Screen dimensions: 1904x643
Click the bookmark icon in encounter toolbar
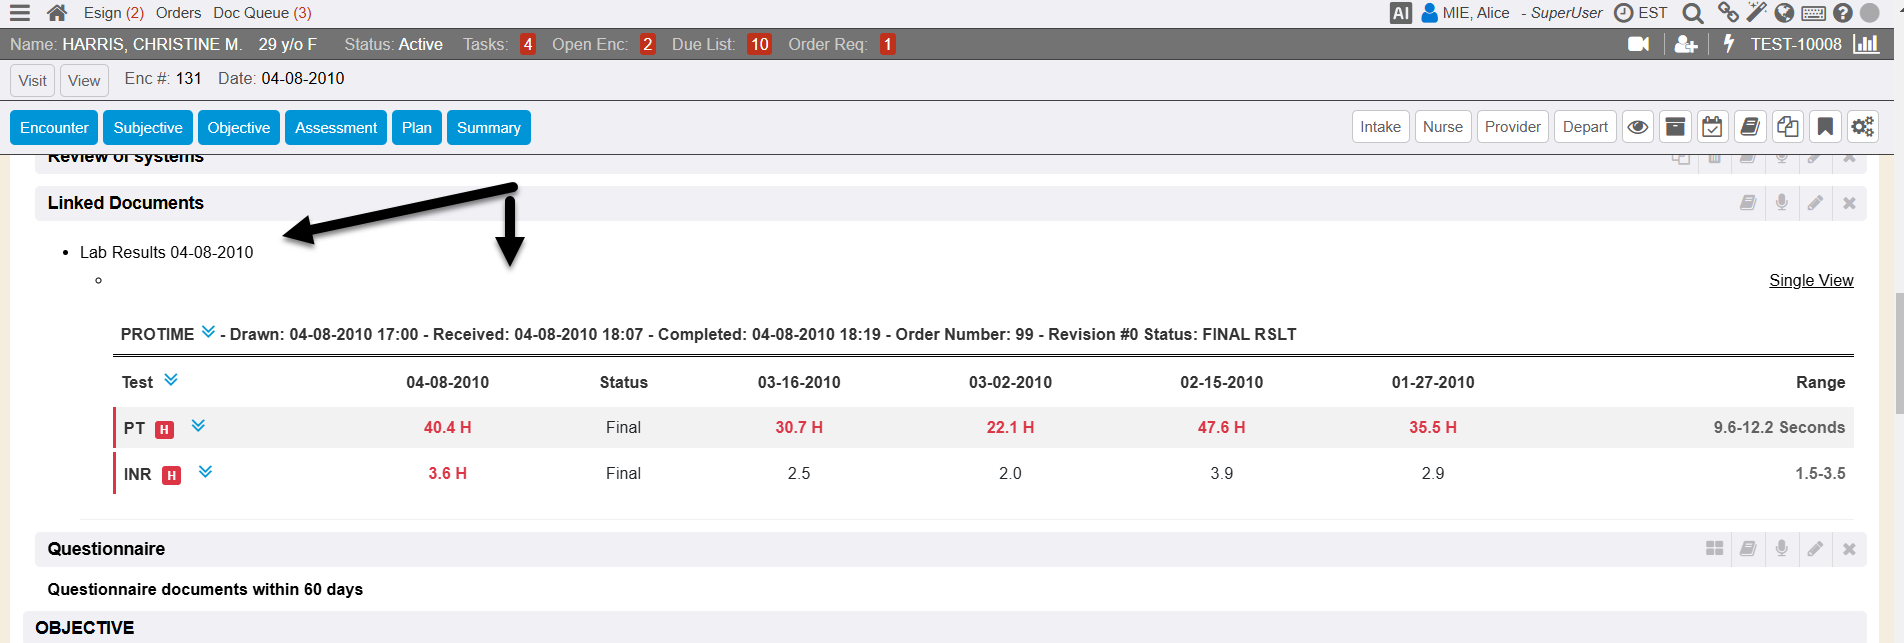pos(1825,127)
